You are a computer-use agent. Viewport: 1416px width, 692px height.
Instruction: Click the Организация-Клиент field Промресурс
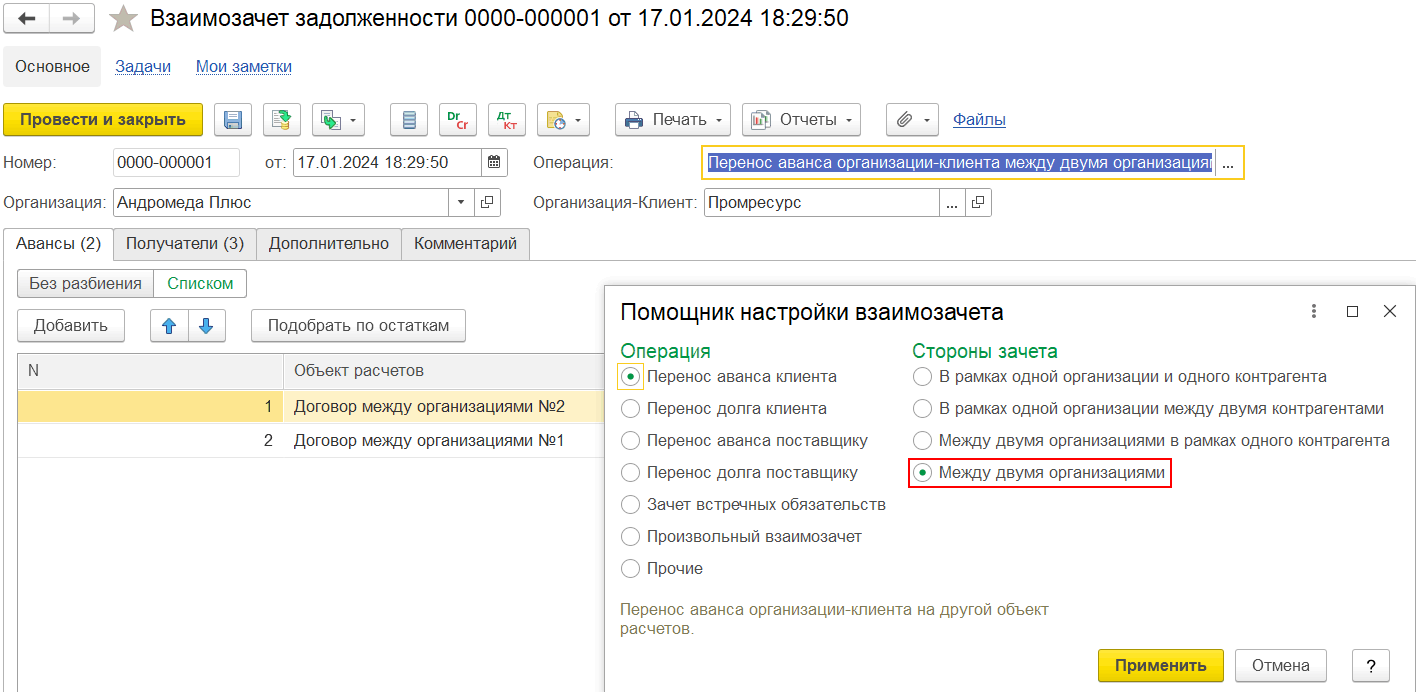pos(821,202)
